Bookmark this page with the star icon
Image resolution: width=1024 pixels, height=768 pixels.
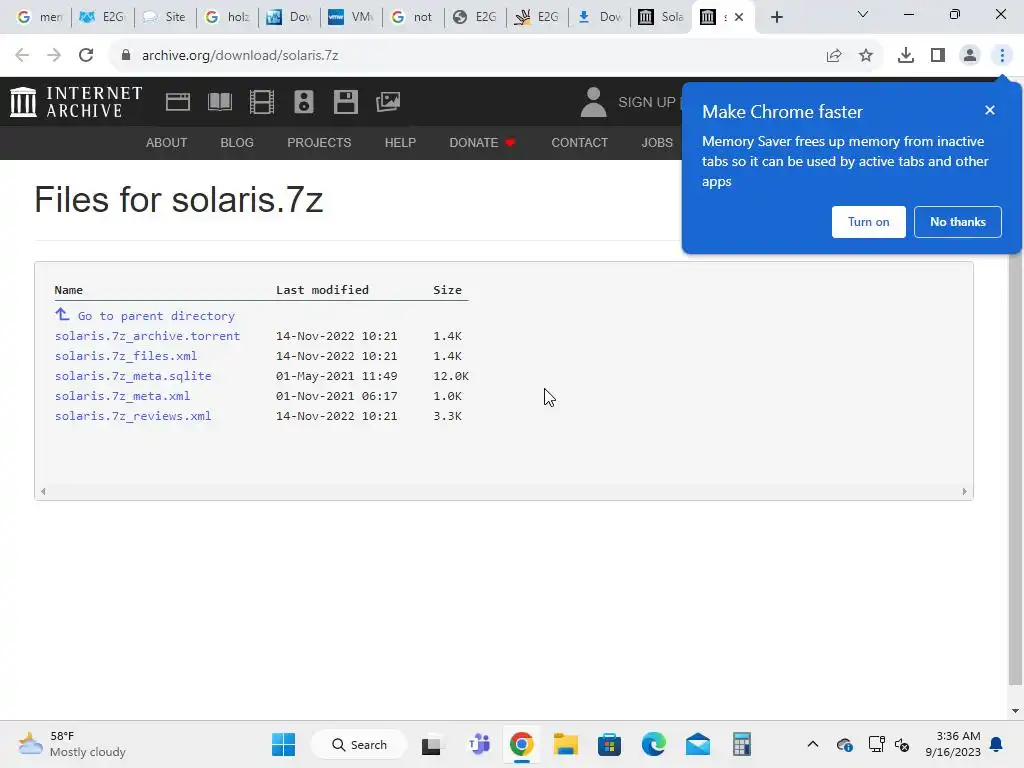coord(866,56)
